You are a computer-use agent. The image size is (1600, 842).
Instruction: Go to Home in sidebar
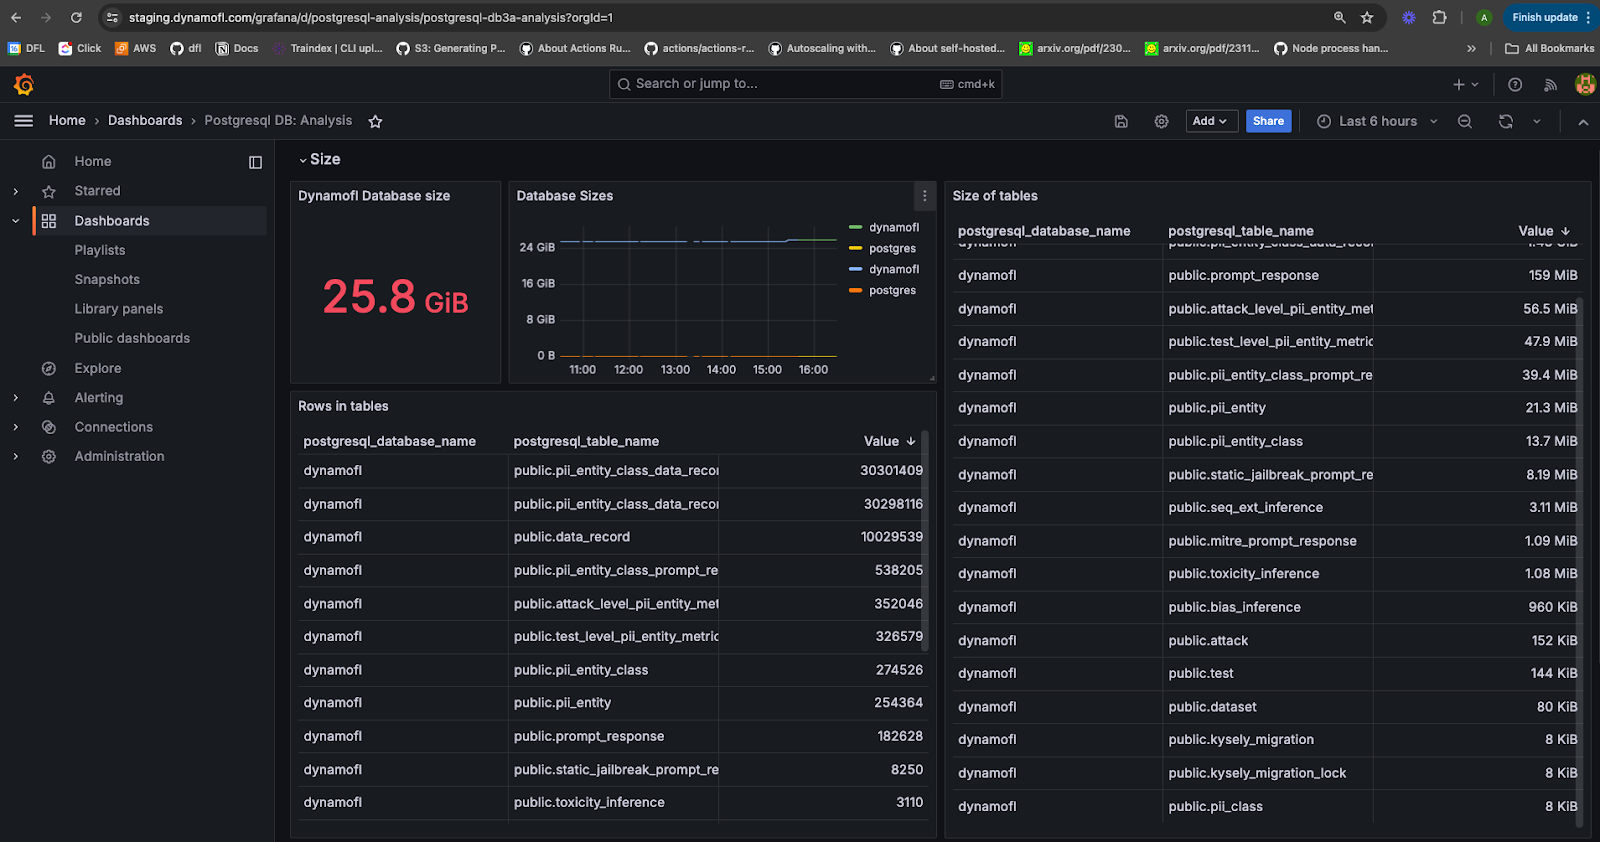[x=92, y=161]
